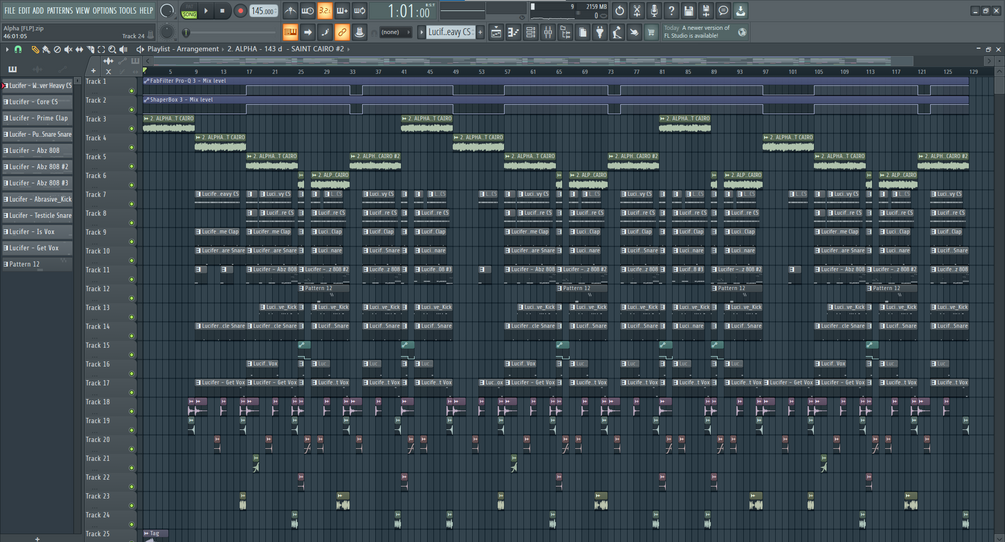
Task: Open the Playlist view icon
Action: tap(496, 33)
